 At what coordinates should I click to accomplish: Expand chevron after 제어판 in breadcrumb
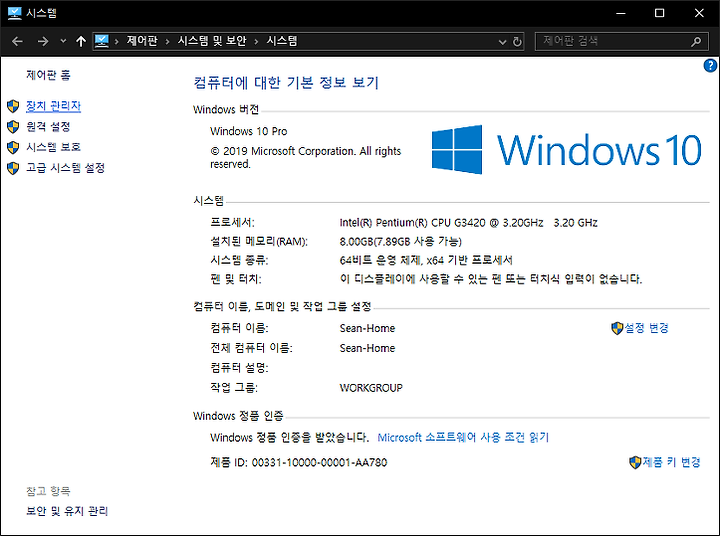pyautogui.click(x=168, y=42)
